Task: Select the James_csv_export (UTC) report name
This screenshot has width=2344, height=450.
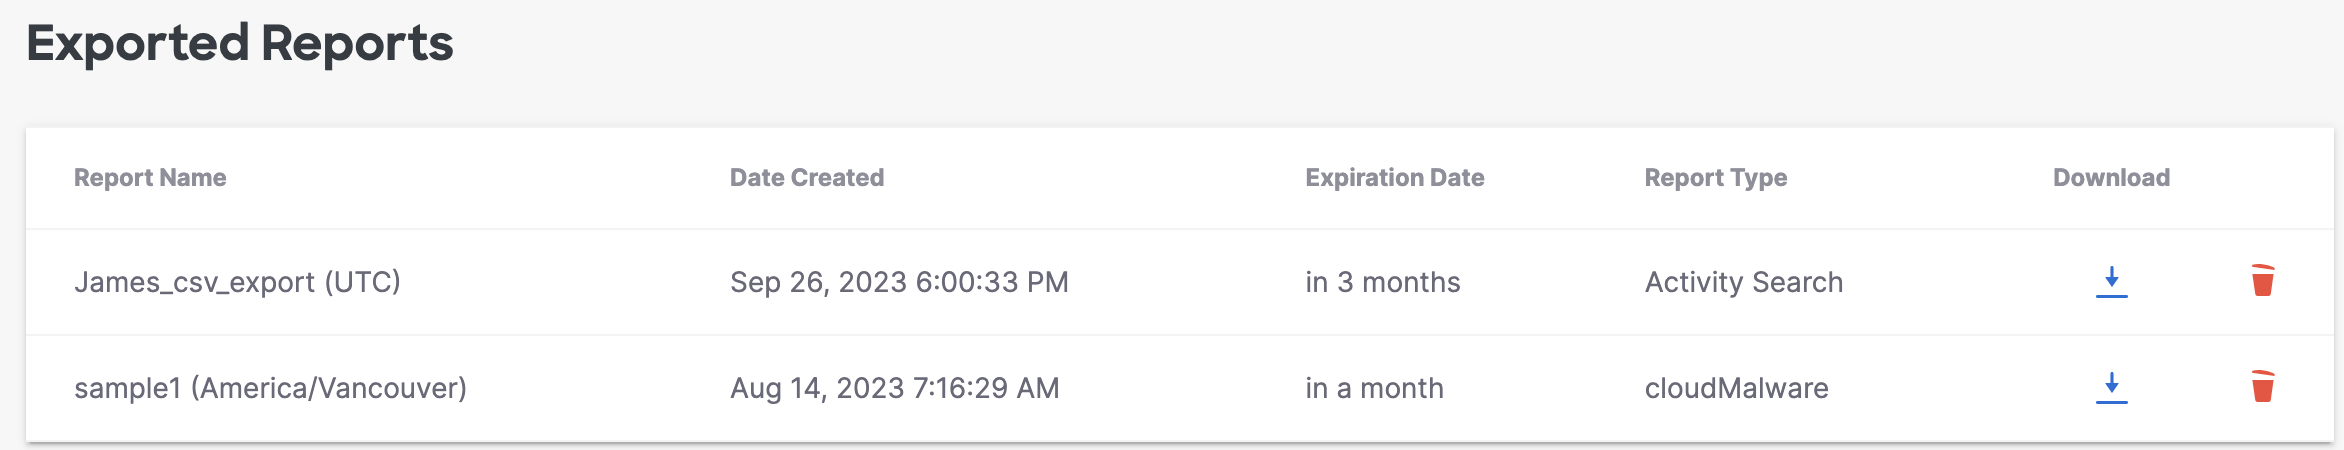Action: click(237, 282)
